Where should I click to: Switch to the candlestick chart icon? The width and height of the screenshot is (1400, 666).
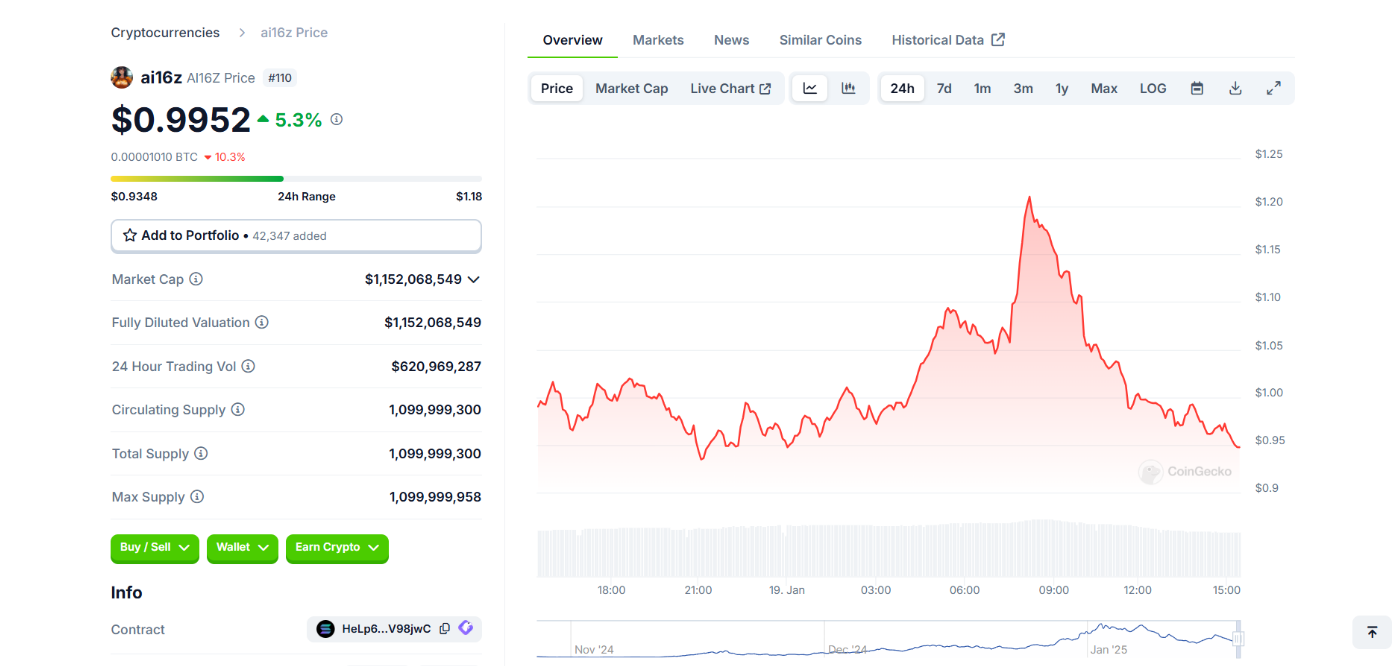848,88
